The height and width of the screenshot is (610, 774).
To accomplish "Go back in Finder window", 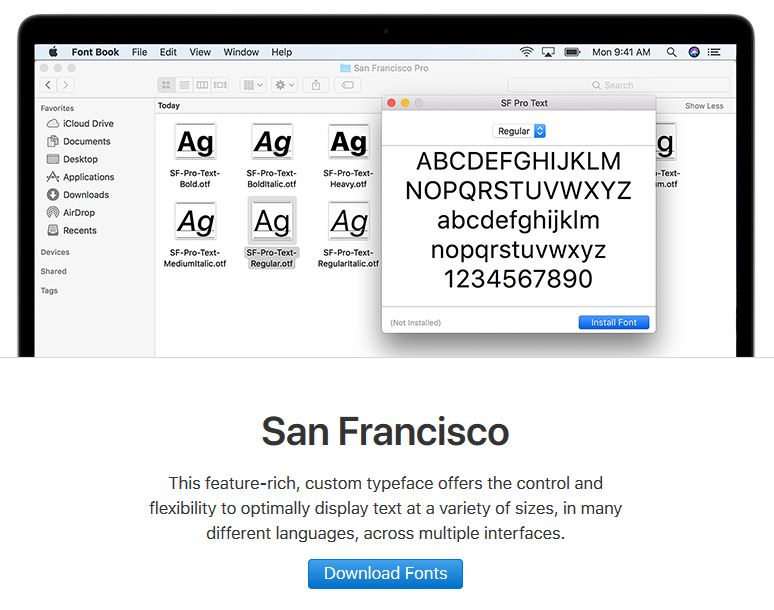I will pyautogui.click(x=48, y=85).
